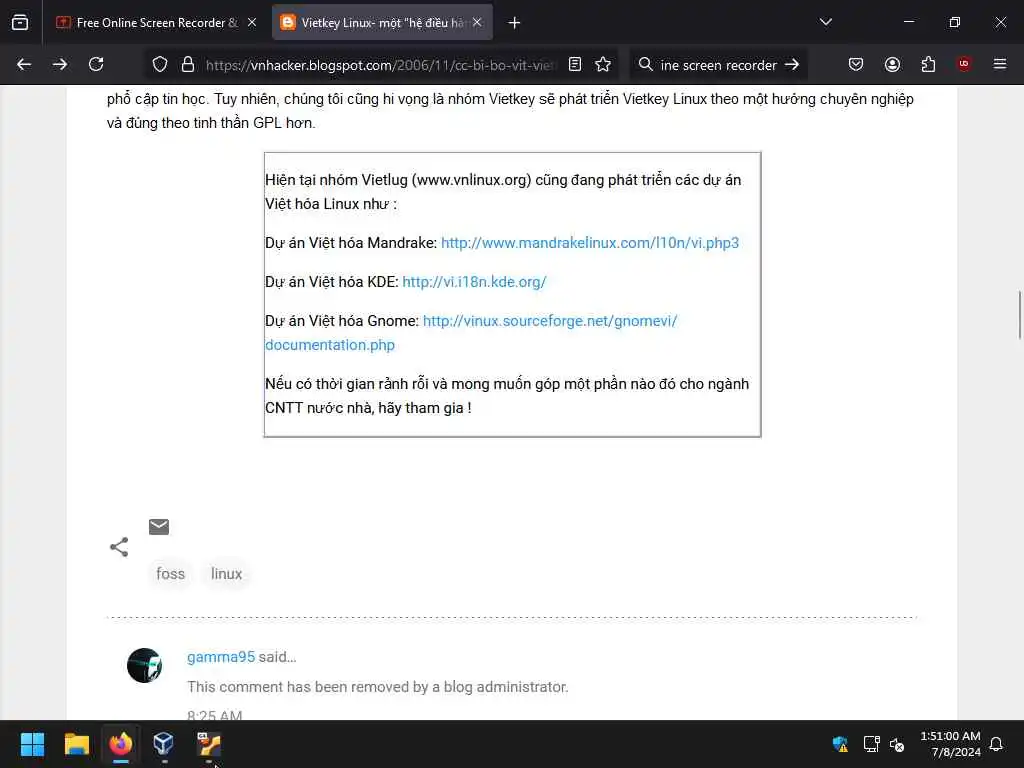The width and height of the screenshot is (1024, 768).
Task: Click the email post envelope icon
Action: tap(159, 526)
